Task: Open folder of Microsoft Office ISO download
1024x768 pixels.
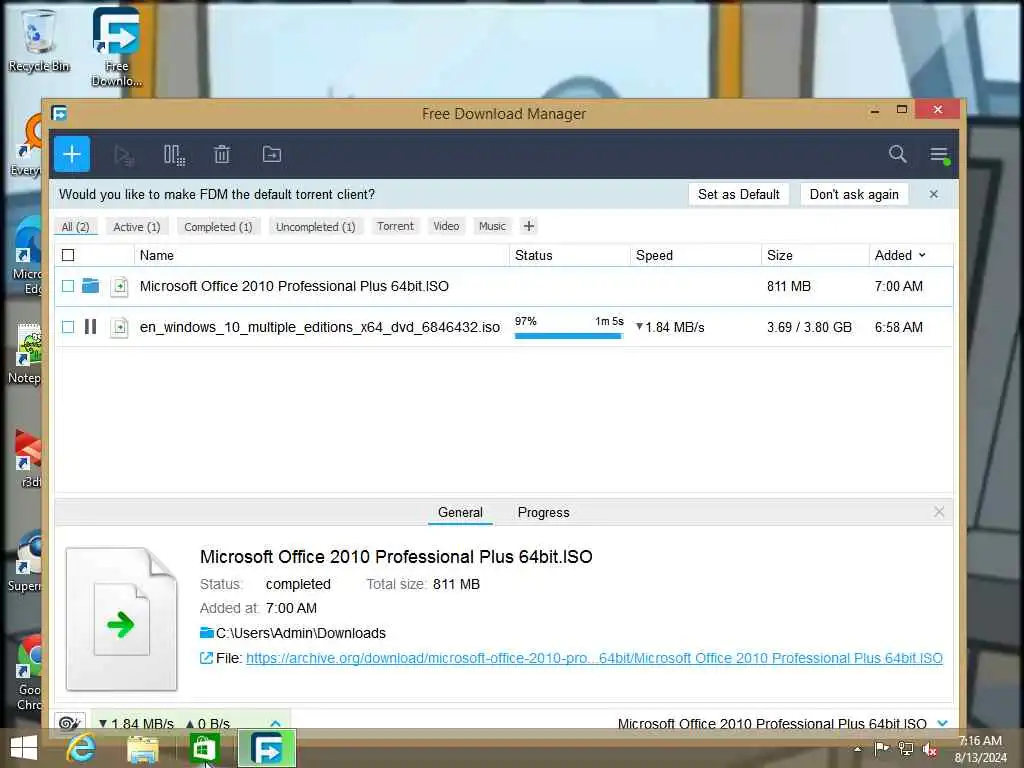Action: [91, 286]
